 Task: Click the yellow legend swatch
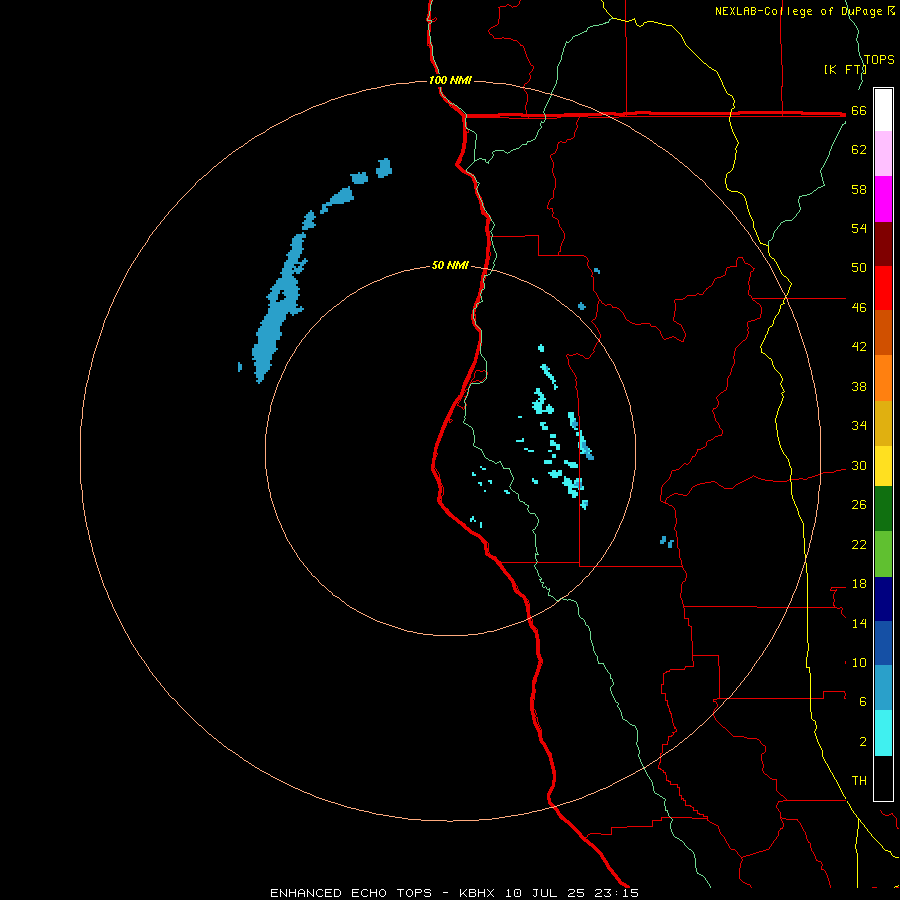click(x=883, y=466)
